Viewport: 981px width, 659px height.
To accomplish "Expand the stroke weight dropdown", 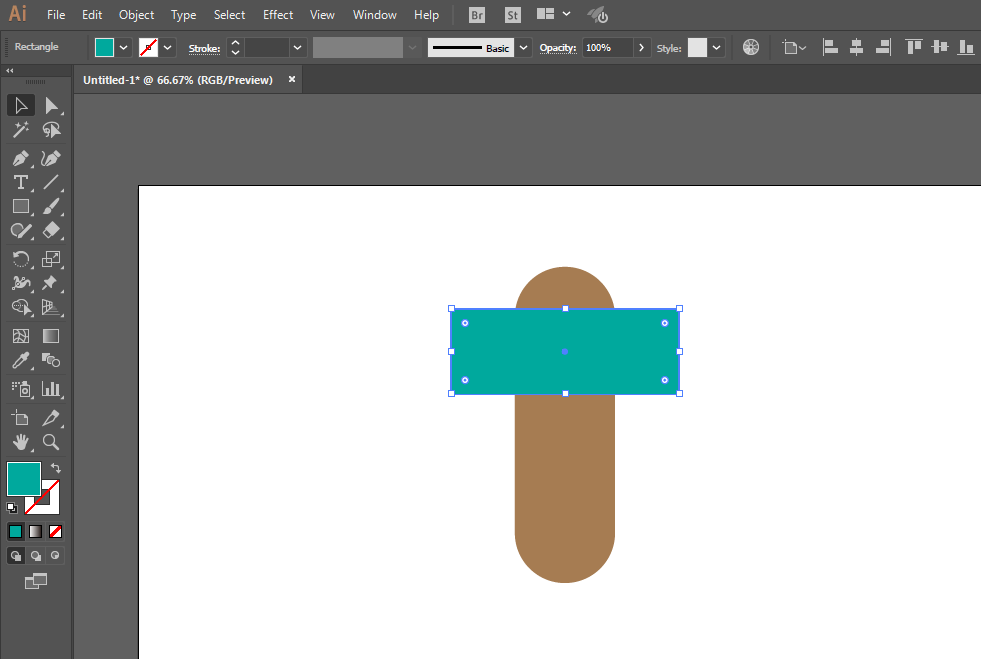I will coord(297,48).
